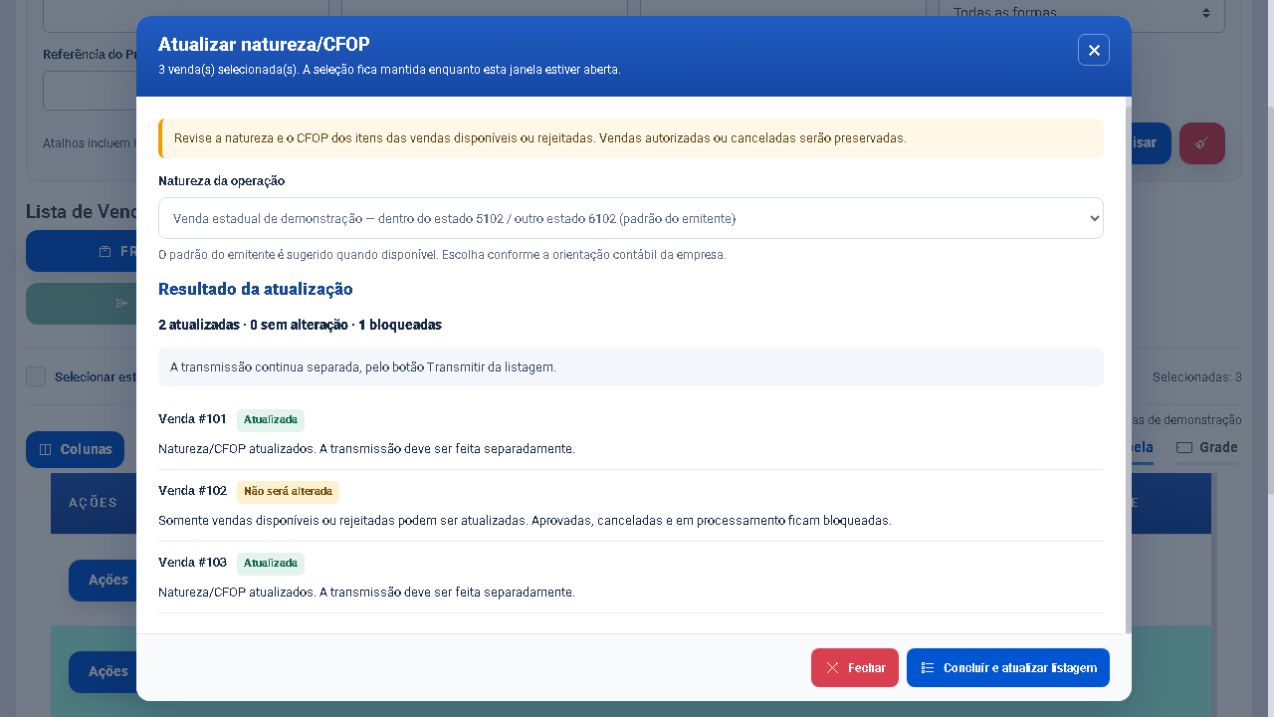Click the X icon on Fechar button

point(832,668)
